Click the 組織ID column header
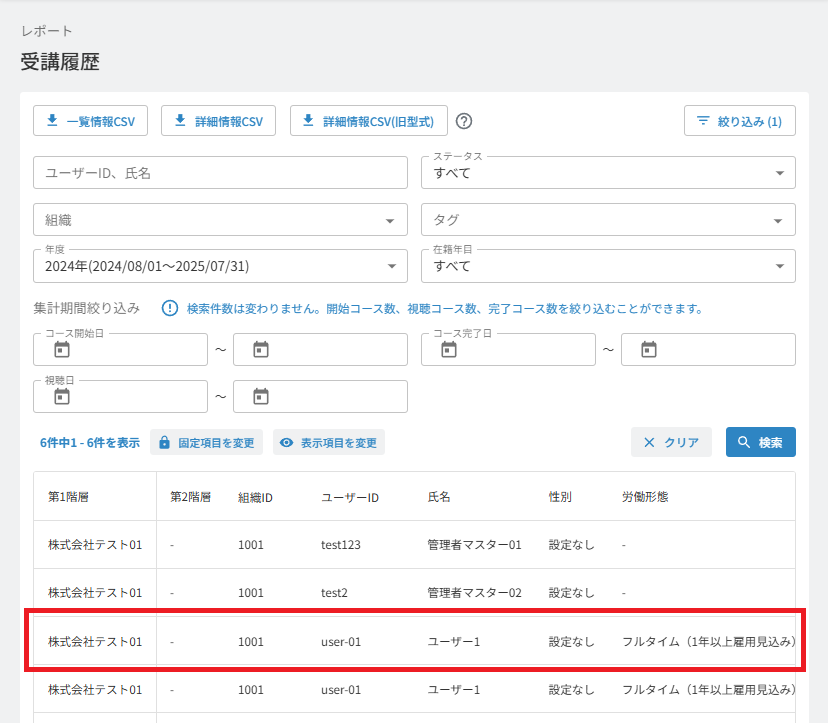Viewport: 828px width, 723px height. [x=255, y=497]
